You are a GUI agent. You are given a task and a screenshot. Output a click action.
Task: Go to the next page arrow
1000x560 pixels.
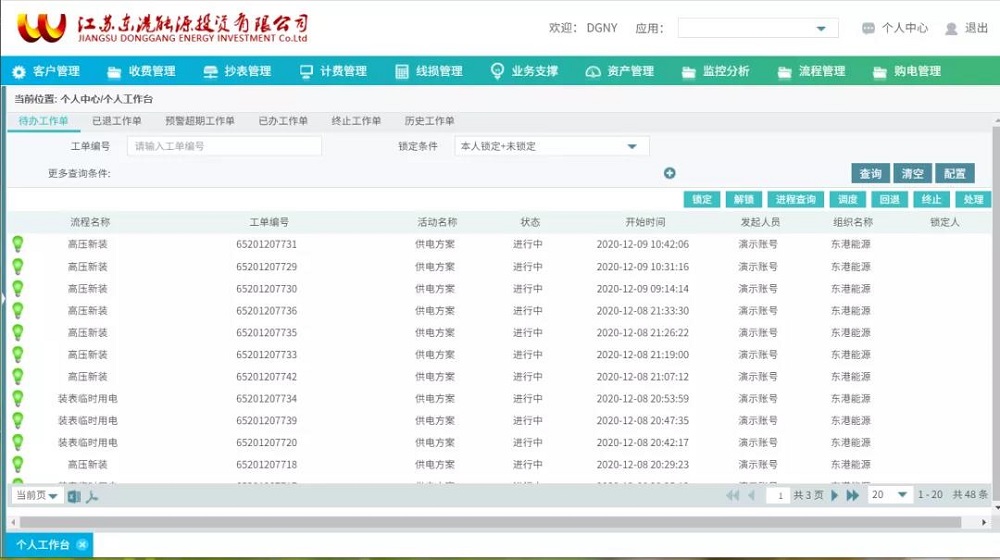coord(835,495)
